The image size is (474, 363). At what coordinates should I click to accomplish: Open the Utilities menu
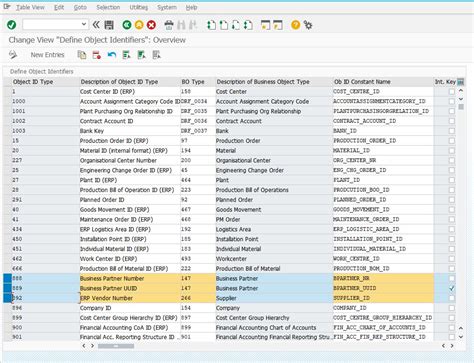pyautogui.click(x=139, y=7)
